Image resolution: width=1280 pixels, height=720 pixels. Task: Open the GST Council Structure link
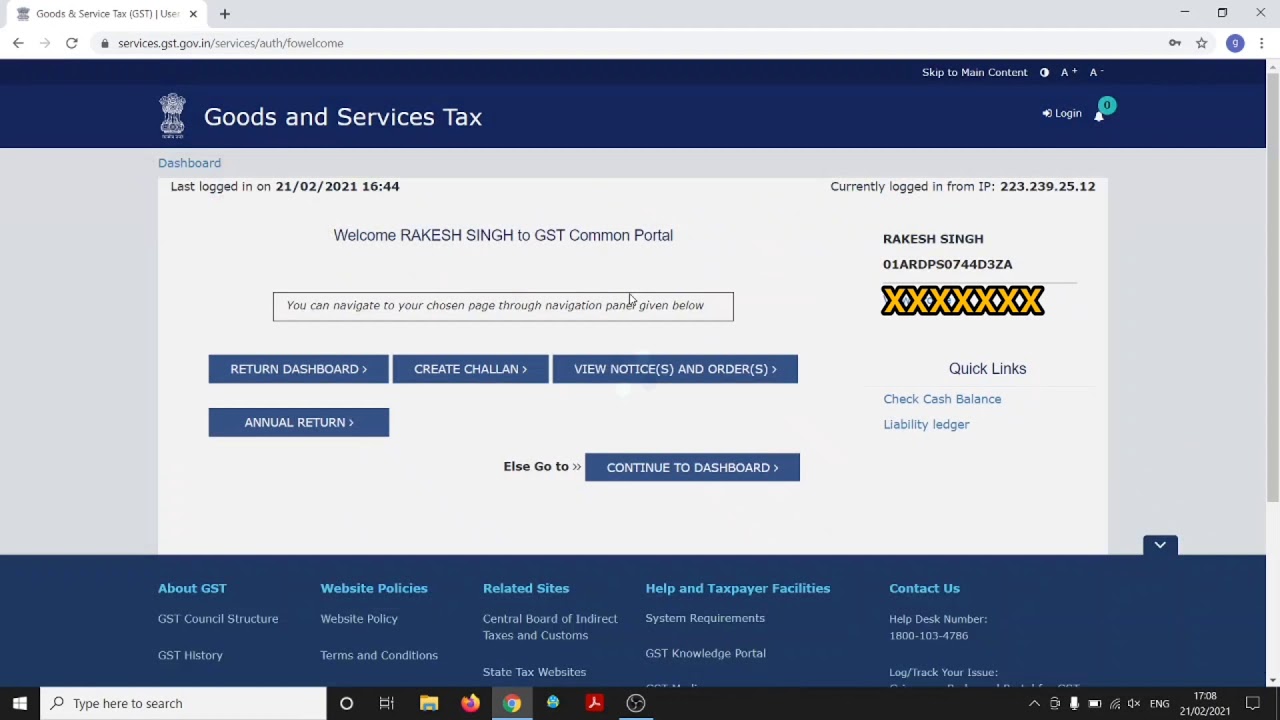pos(218,619)
